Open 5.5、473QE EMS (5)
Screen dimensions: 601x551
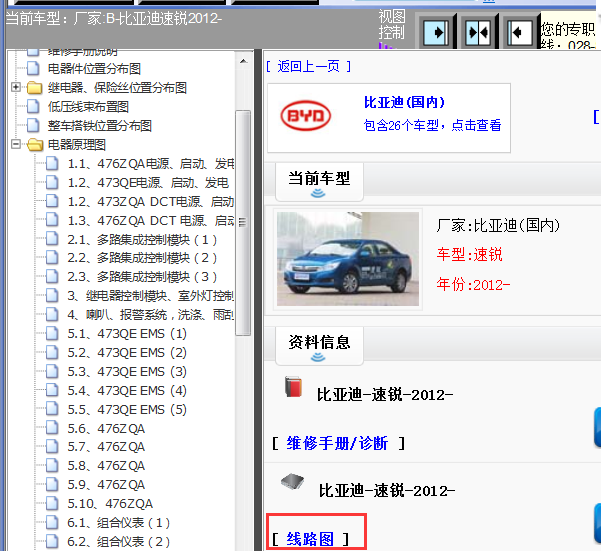pos(127,410)
